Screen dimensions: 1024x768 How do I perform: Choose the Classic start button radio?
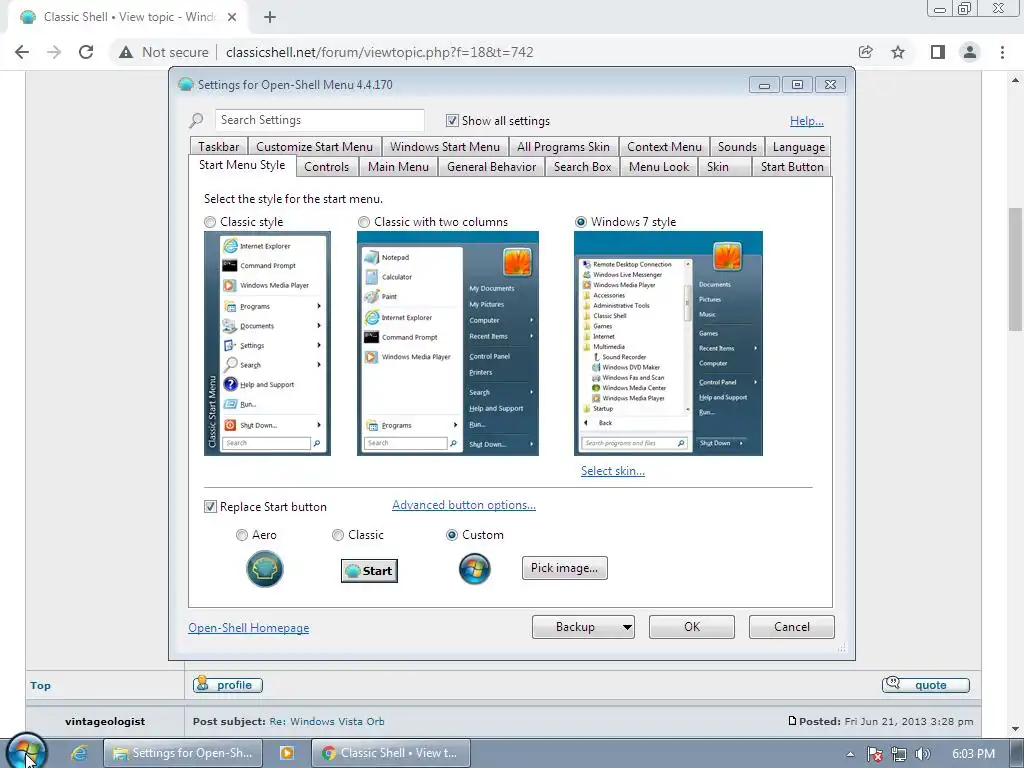[338, 535]
